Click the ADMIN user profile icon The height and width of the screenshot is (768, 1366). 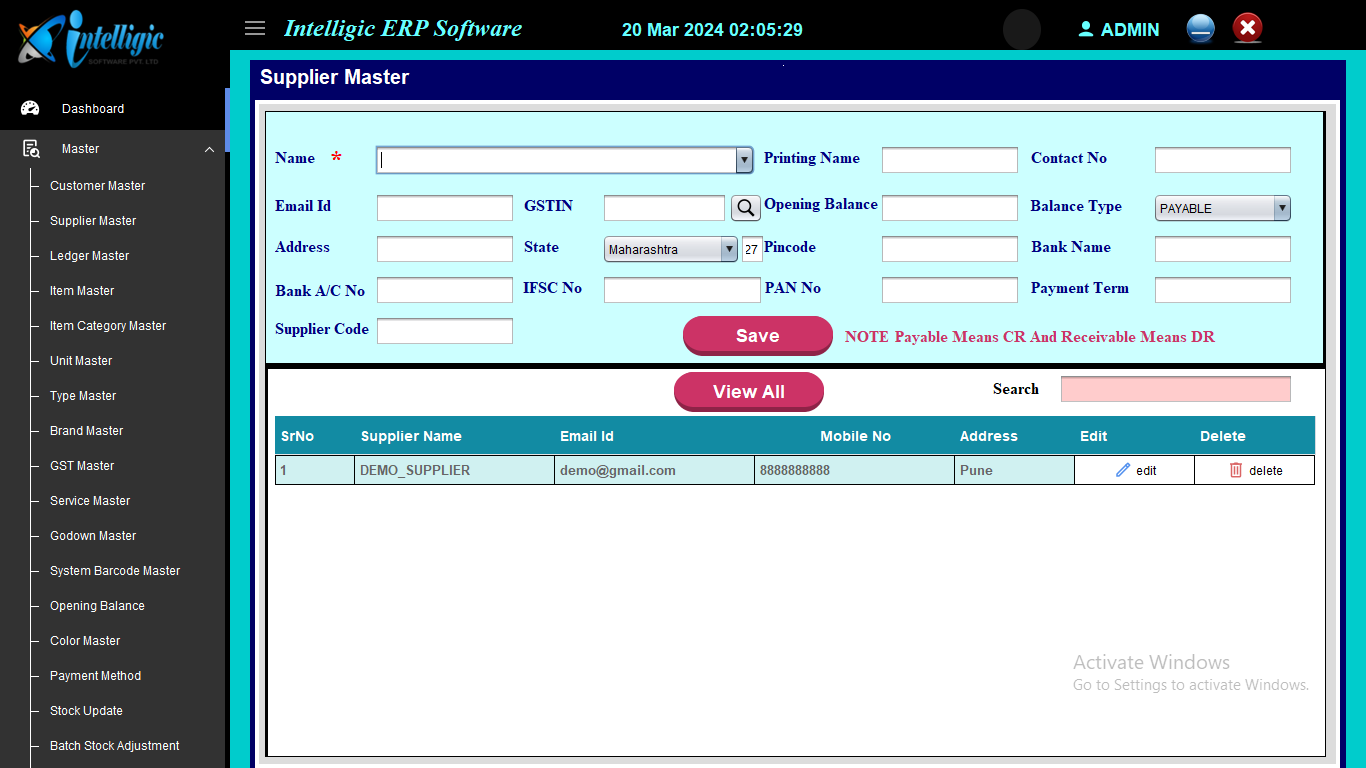click(1086, 29)
